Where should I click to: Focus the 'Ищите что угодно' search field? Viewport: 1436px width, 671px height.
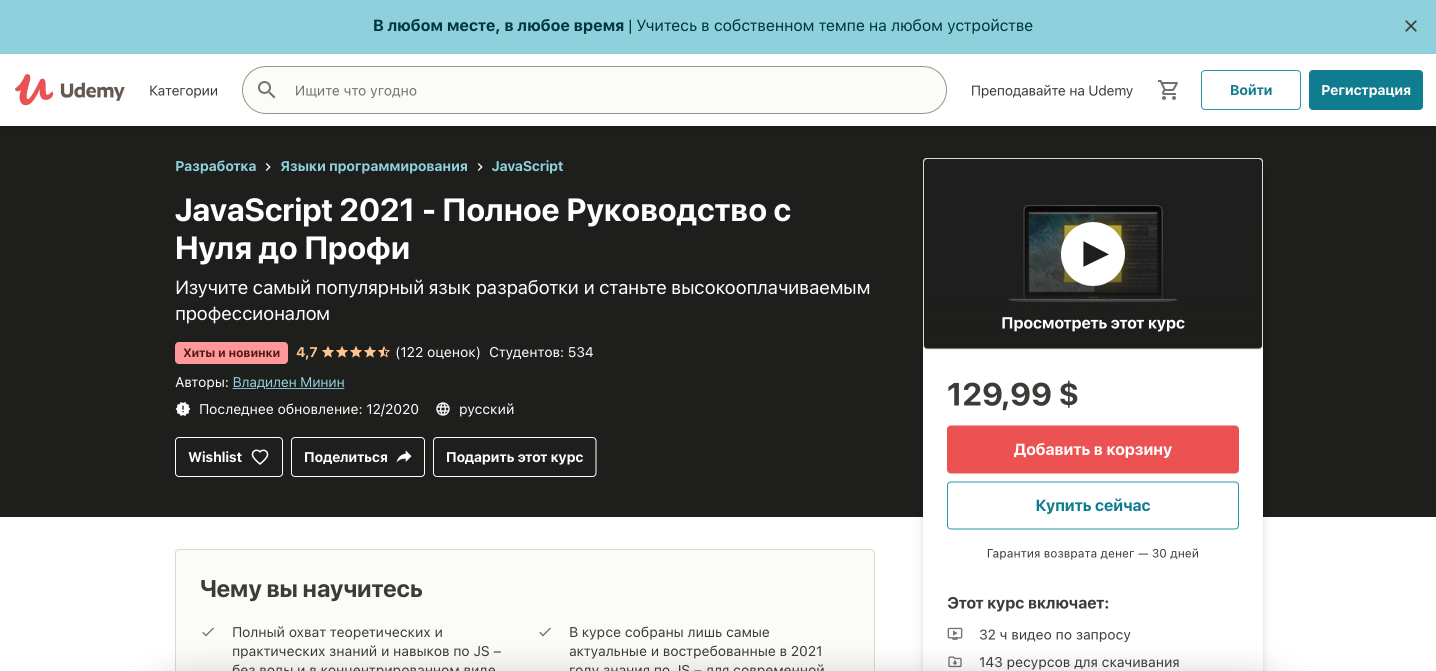click(594, 90)
